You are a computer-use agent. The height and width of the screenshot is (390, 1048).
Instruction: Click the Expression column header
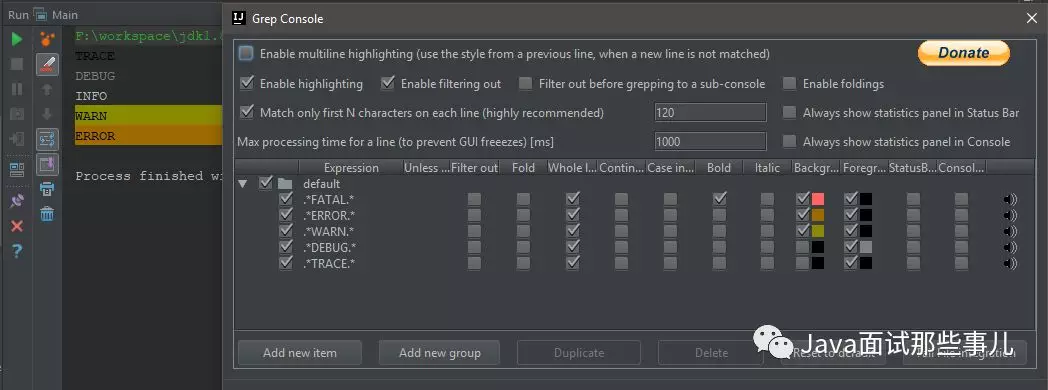(x=351, y=168)
